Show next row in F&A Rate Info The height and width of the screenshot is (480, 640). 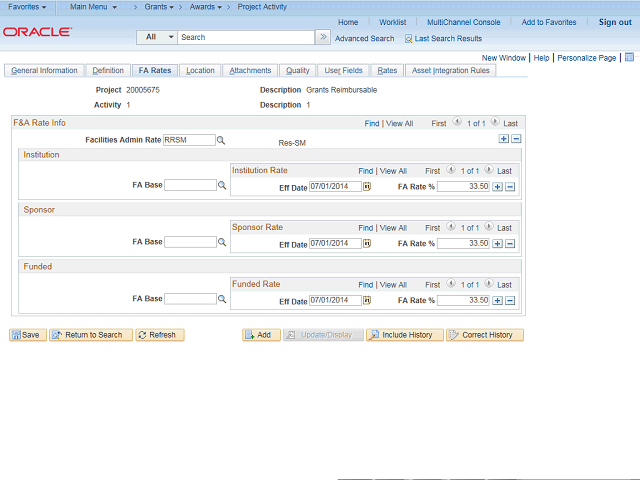(x=495, y=122)
